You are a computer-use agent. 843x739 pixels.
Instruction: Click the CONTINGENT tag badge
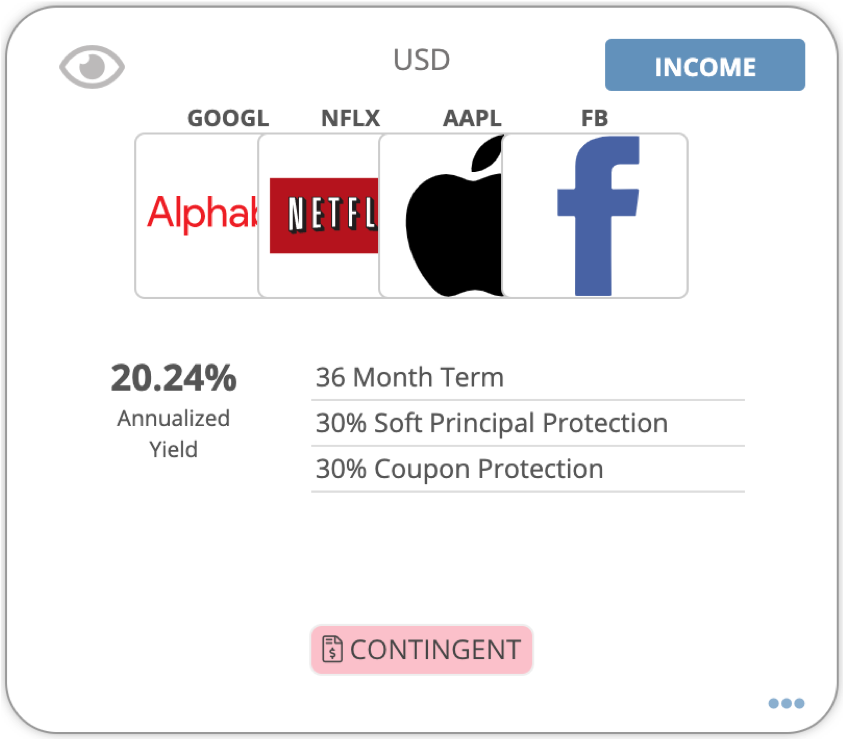422,649
